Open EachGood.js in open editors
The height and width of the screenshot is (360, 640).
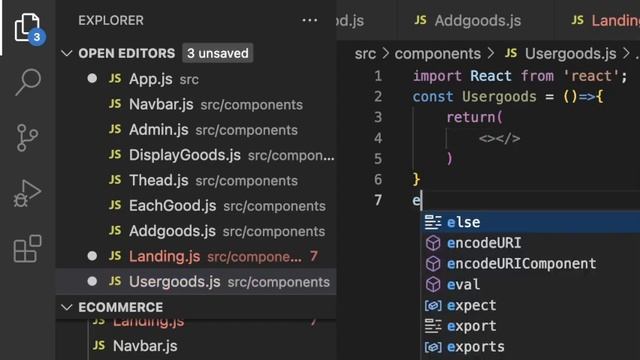pos(196,206)
